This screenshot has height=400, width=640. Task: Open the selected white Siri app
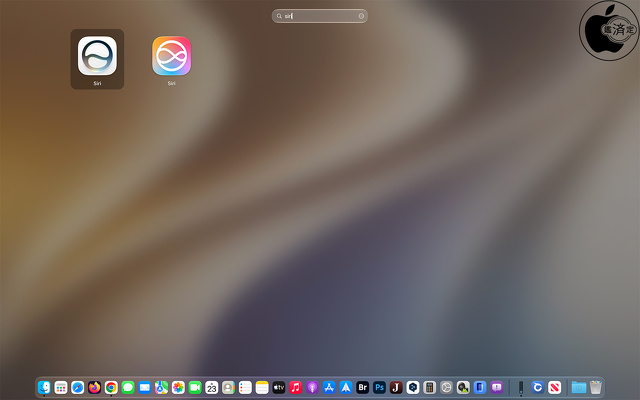[97, 56]
